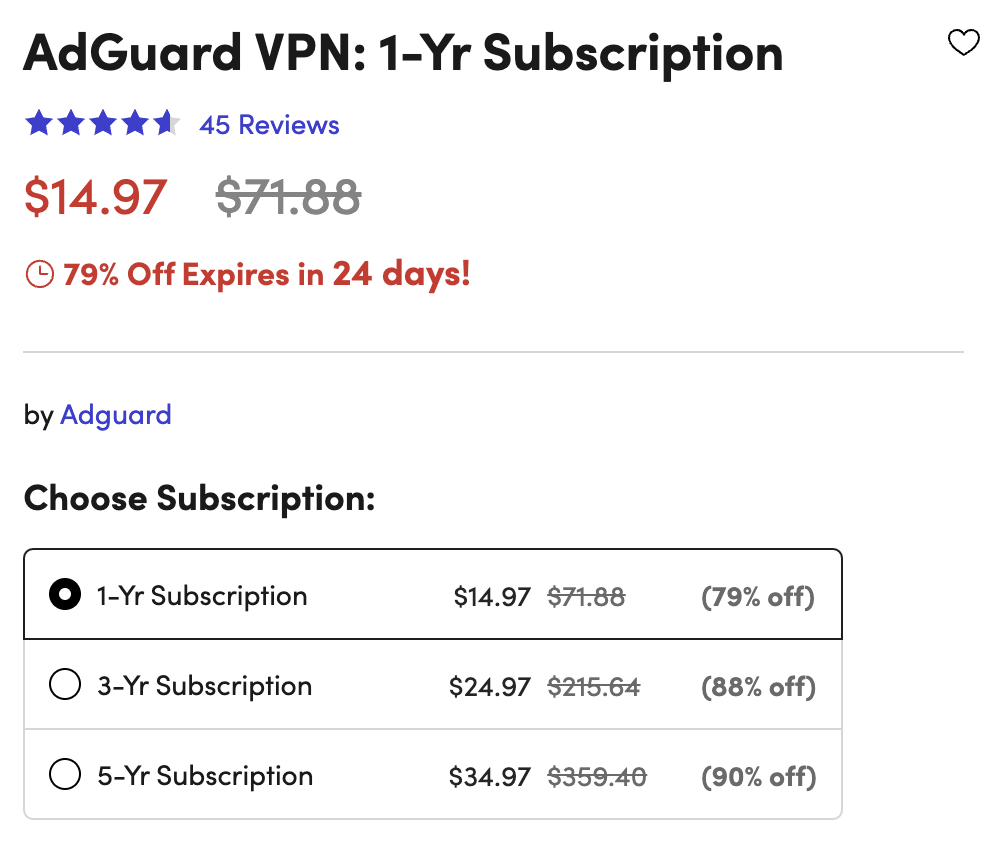1004x844 pixels.
Task: Click the 3-Yr Subscription label text
Action: 204,686
